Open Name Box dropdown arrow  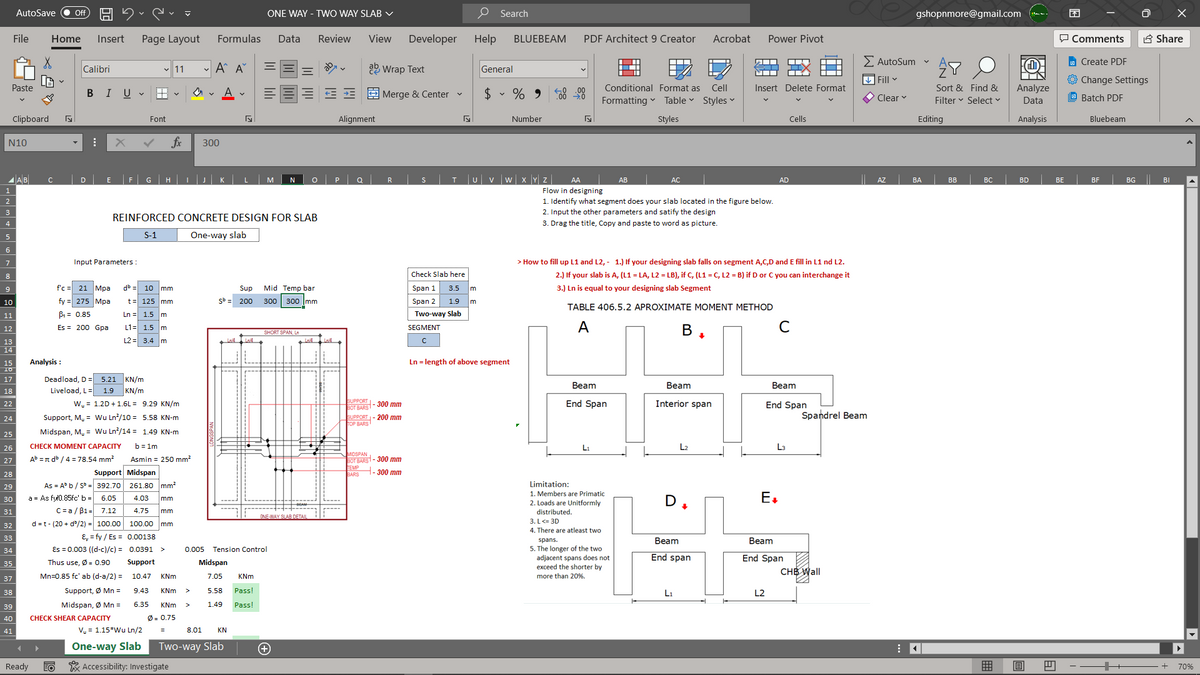[x=76, y=142]
